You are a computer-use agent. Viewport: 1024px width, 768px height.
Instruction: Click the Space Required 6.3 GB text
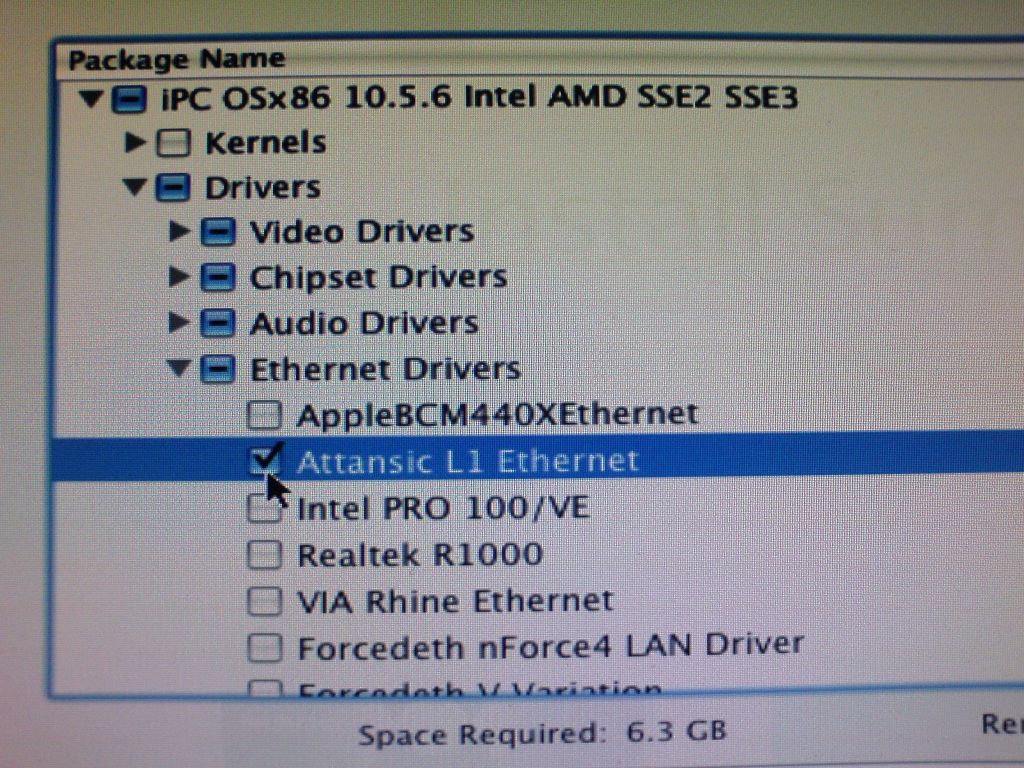(542, 733)
